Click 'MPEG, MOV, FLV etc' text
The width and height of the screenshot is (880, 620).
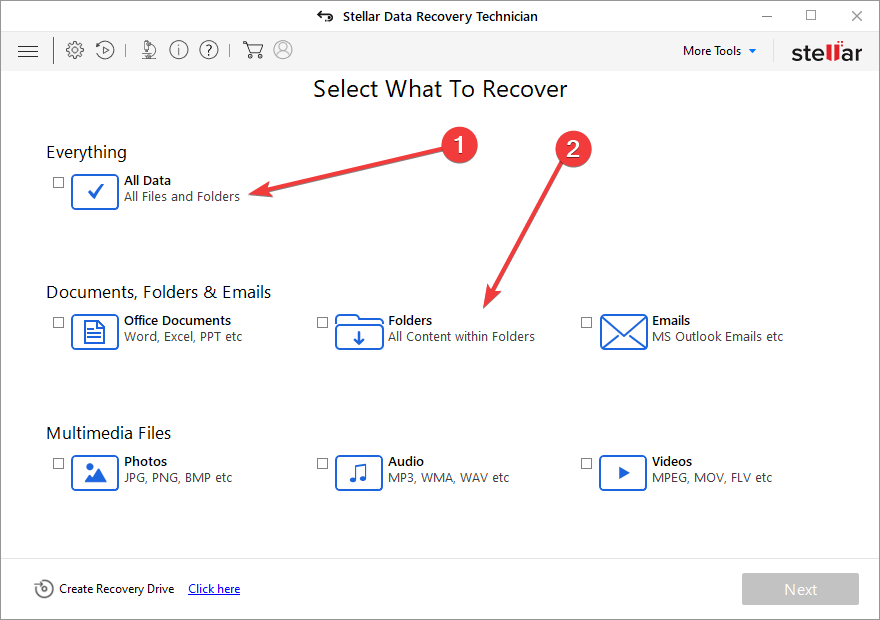coord(712,477)
